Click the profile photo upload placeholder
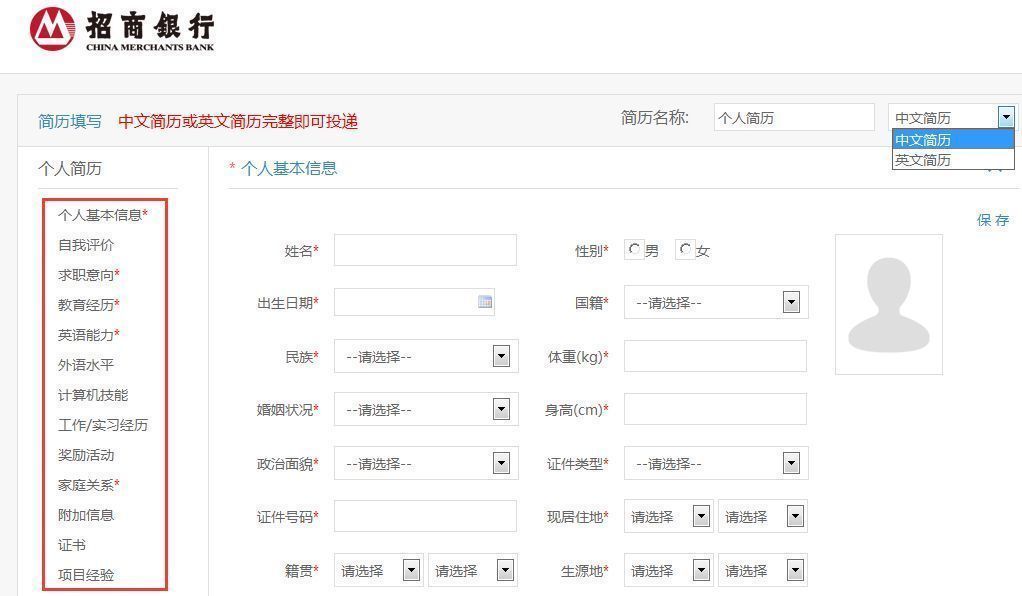 click(888, 303)
